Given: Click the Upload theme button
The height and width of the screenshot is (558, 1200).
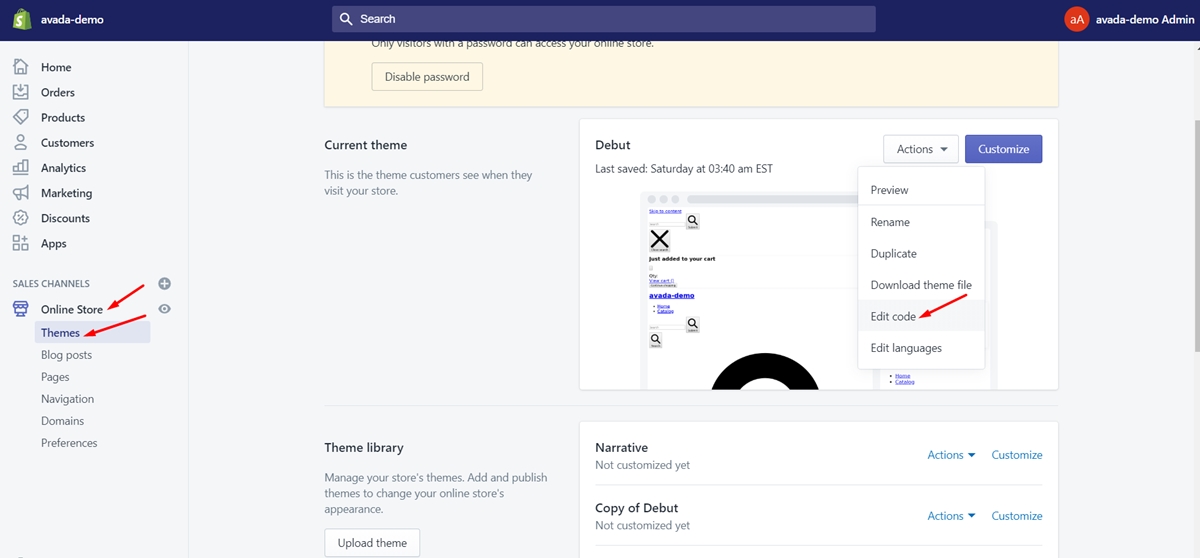Looking at the screenshot, I should pyautogui.click(x=372, y=543).
